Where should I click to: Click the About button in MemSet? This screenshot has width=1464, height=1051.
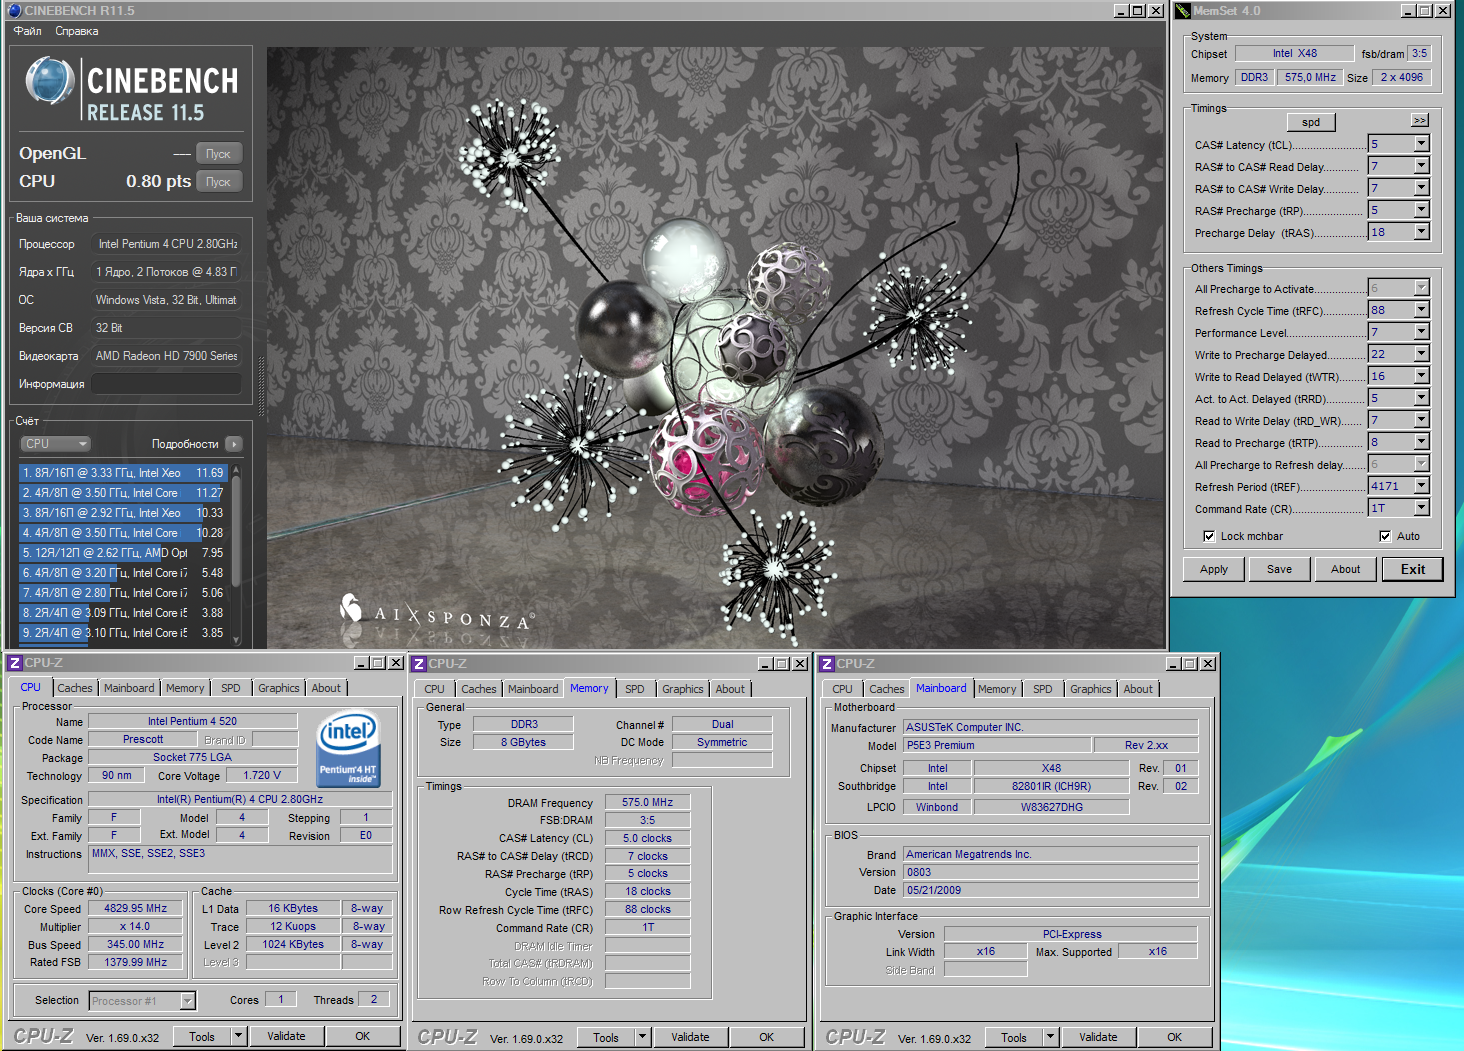pos(1345,569)
